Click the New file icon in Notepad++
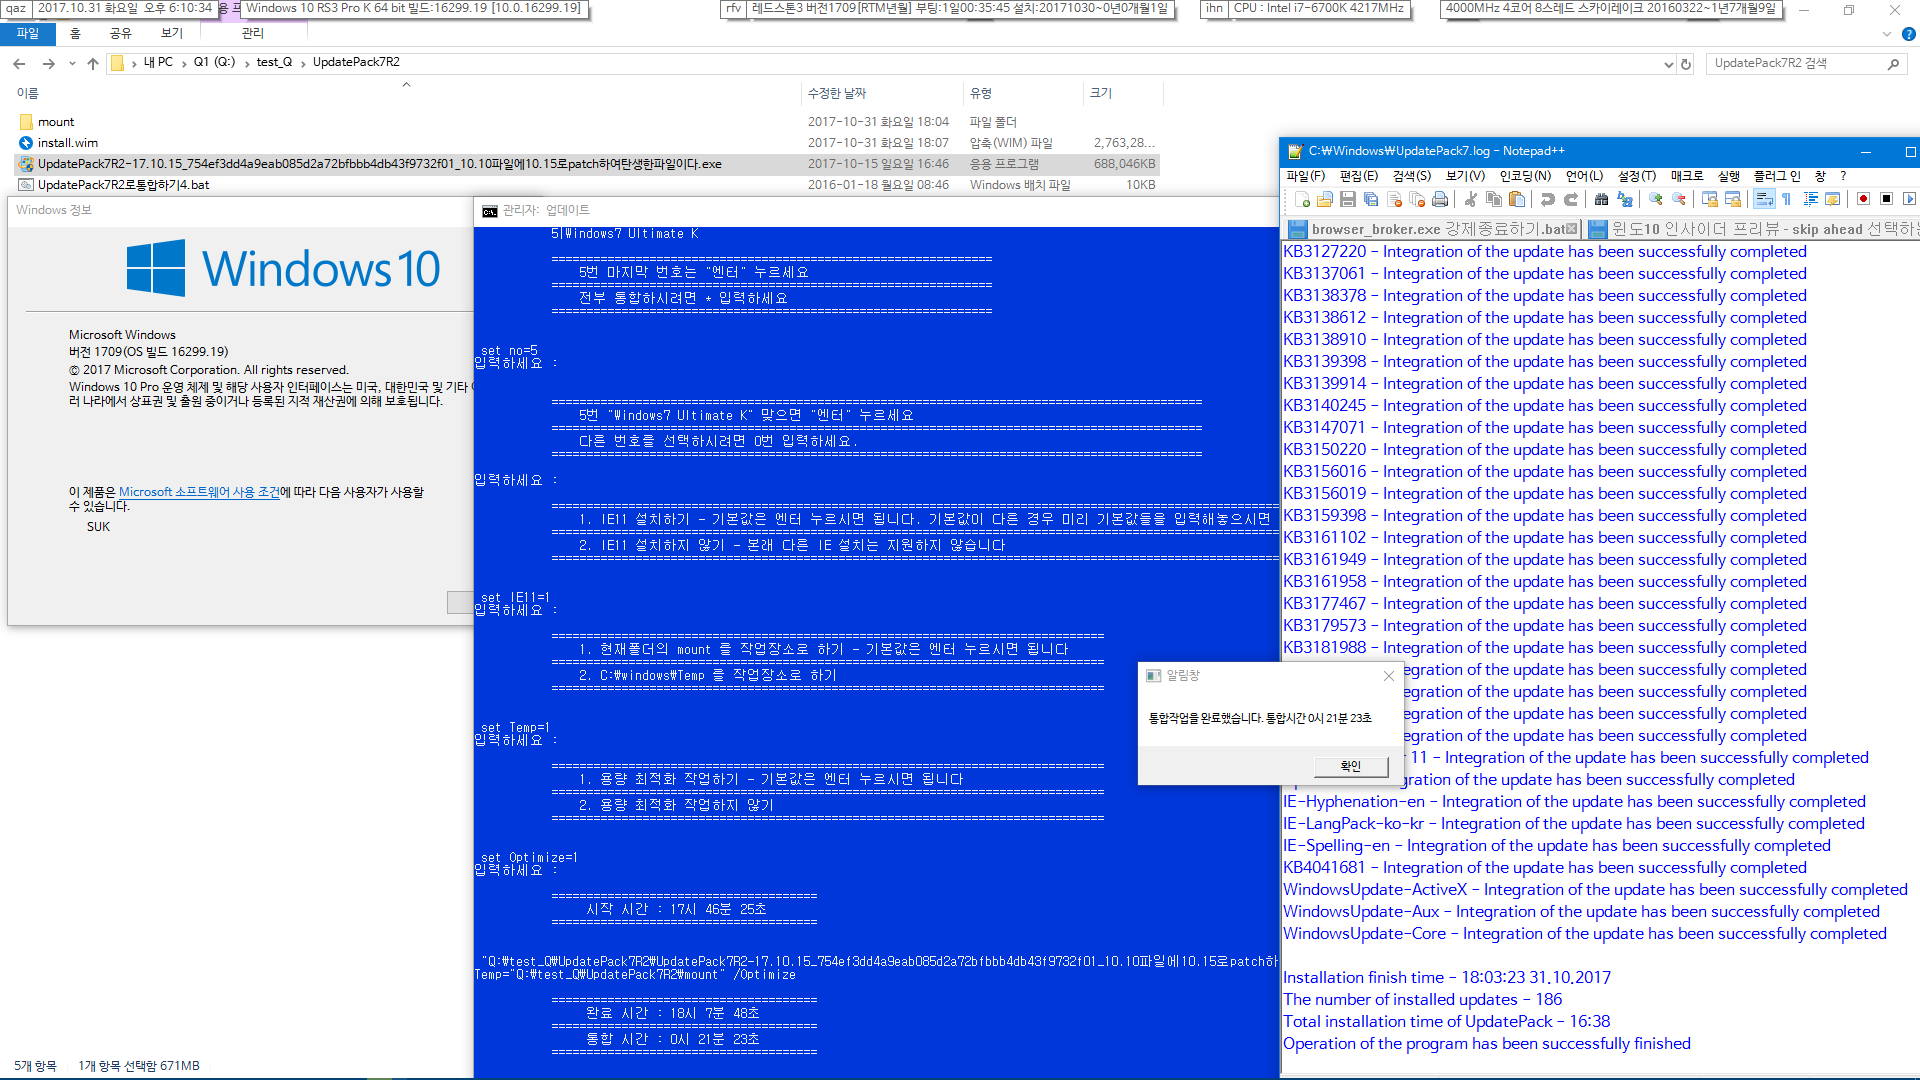Screen dimensions: 1920x1080 (1301, 199)
